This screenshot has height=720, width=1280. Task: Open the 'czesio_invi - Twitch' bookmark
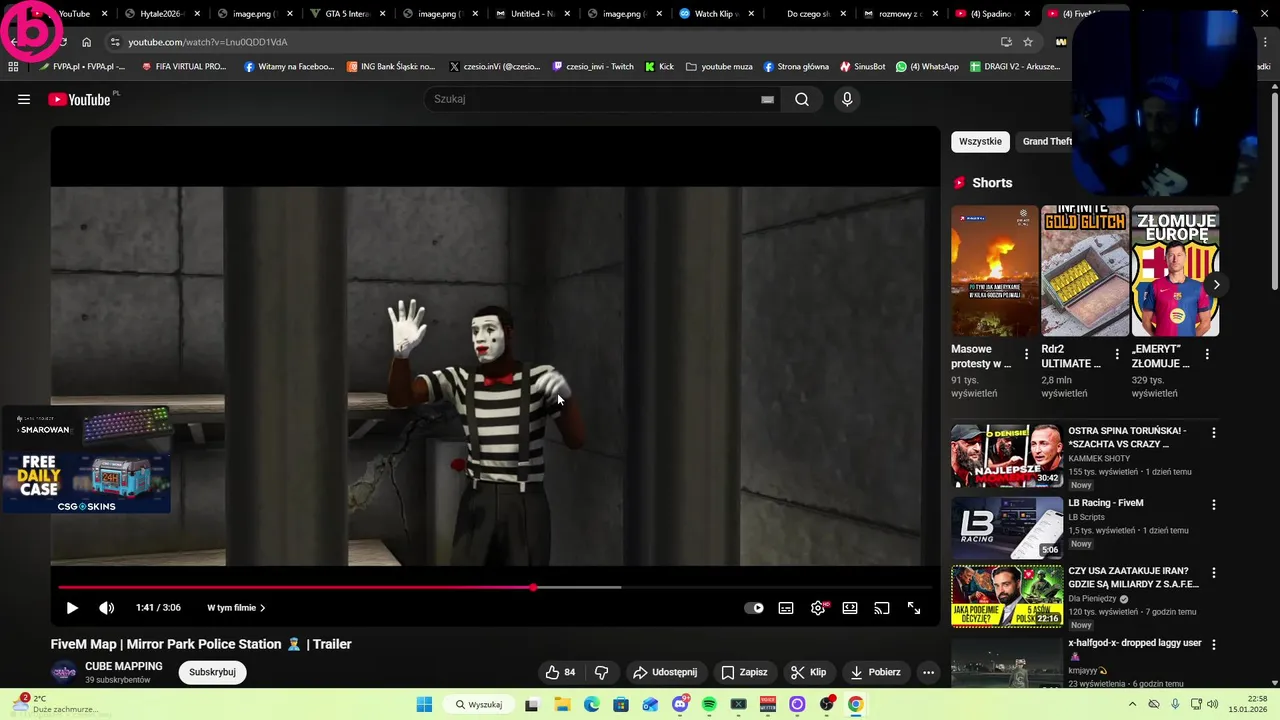pos(593,66)
